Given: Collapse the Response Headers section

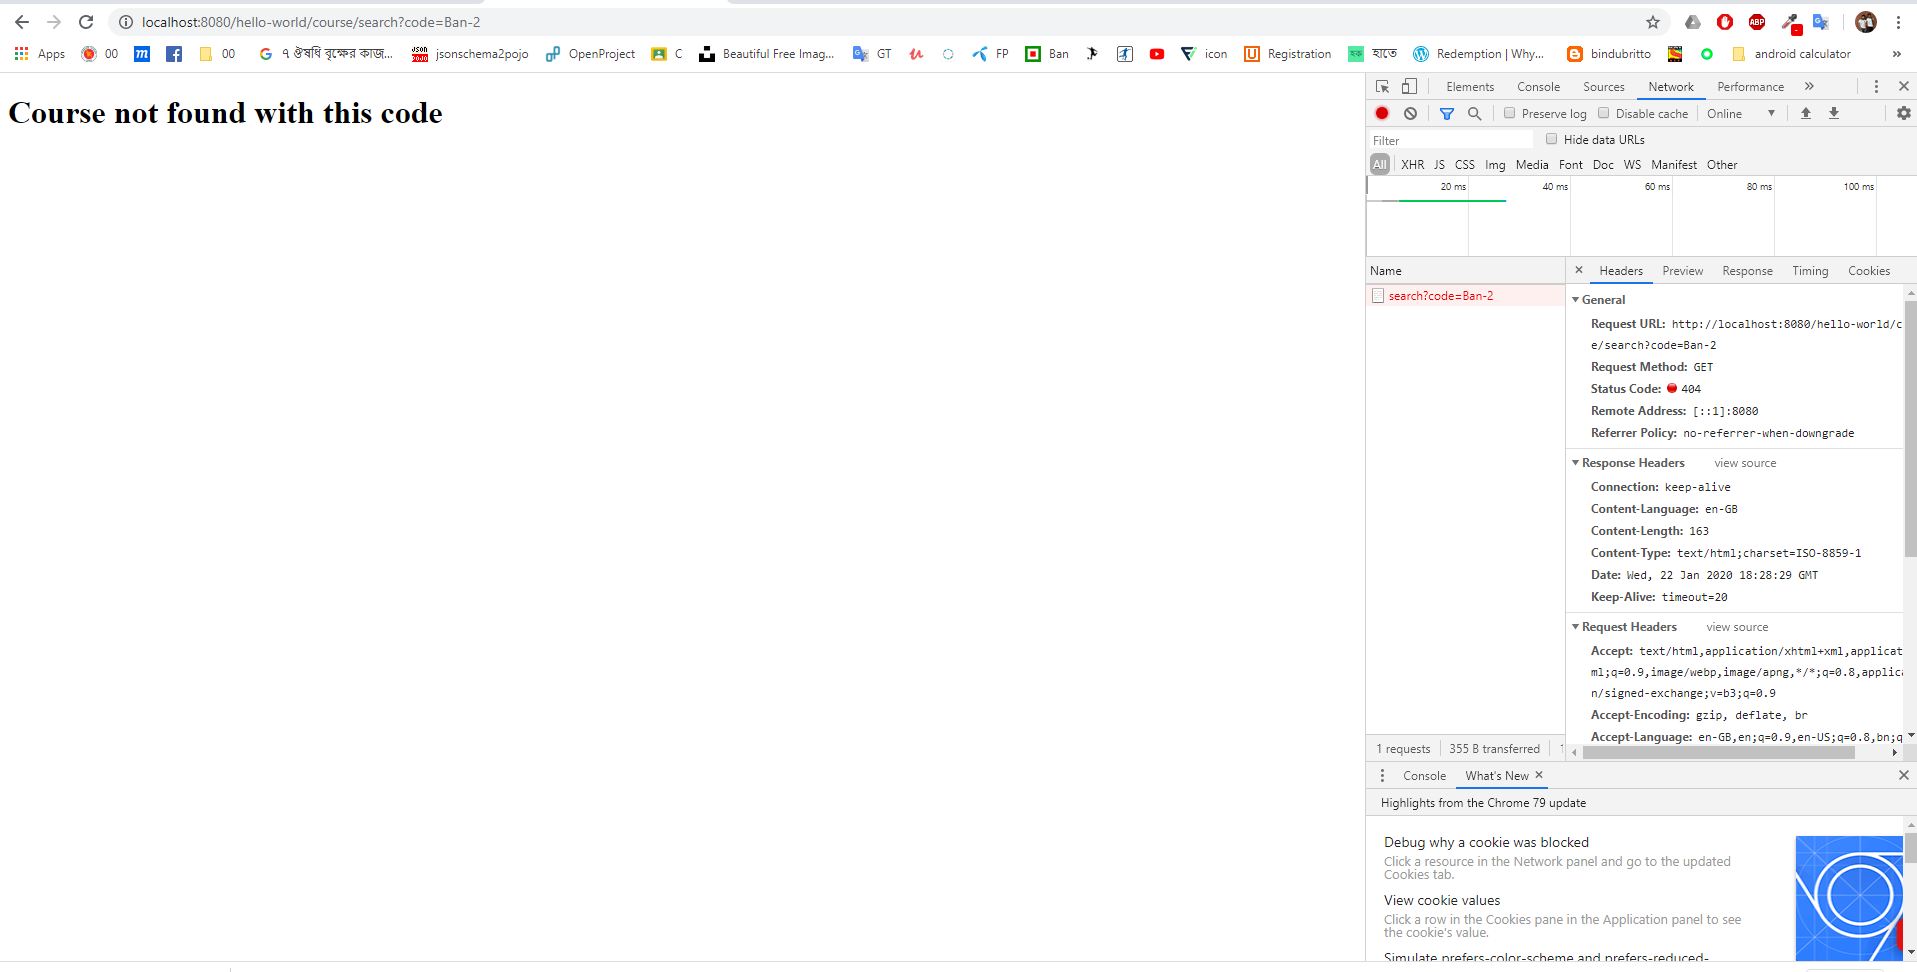Looking at the screenshot, I should pyautogui.click(x=1577, y=462).
